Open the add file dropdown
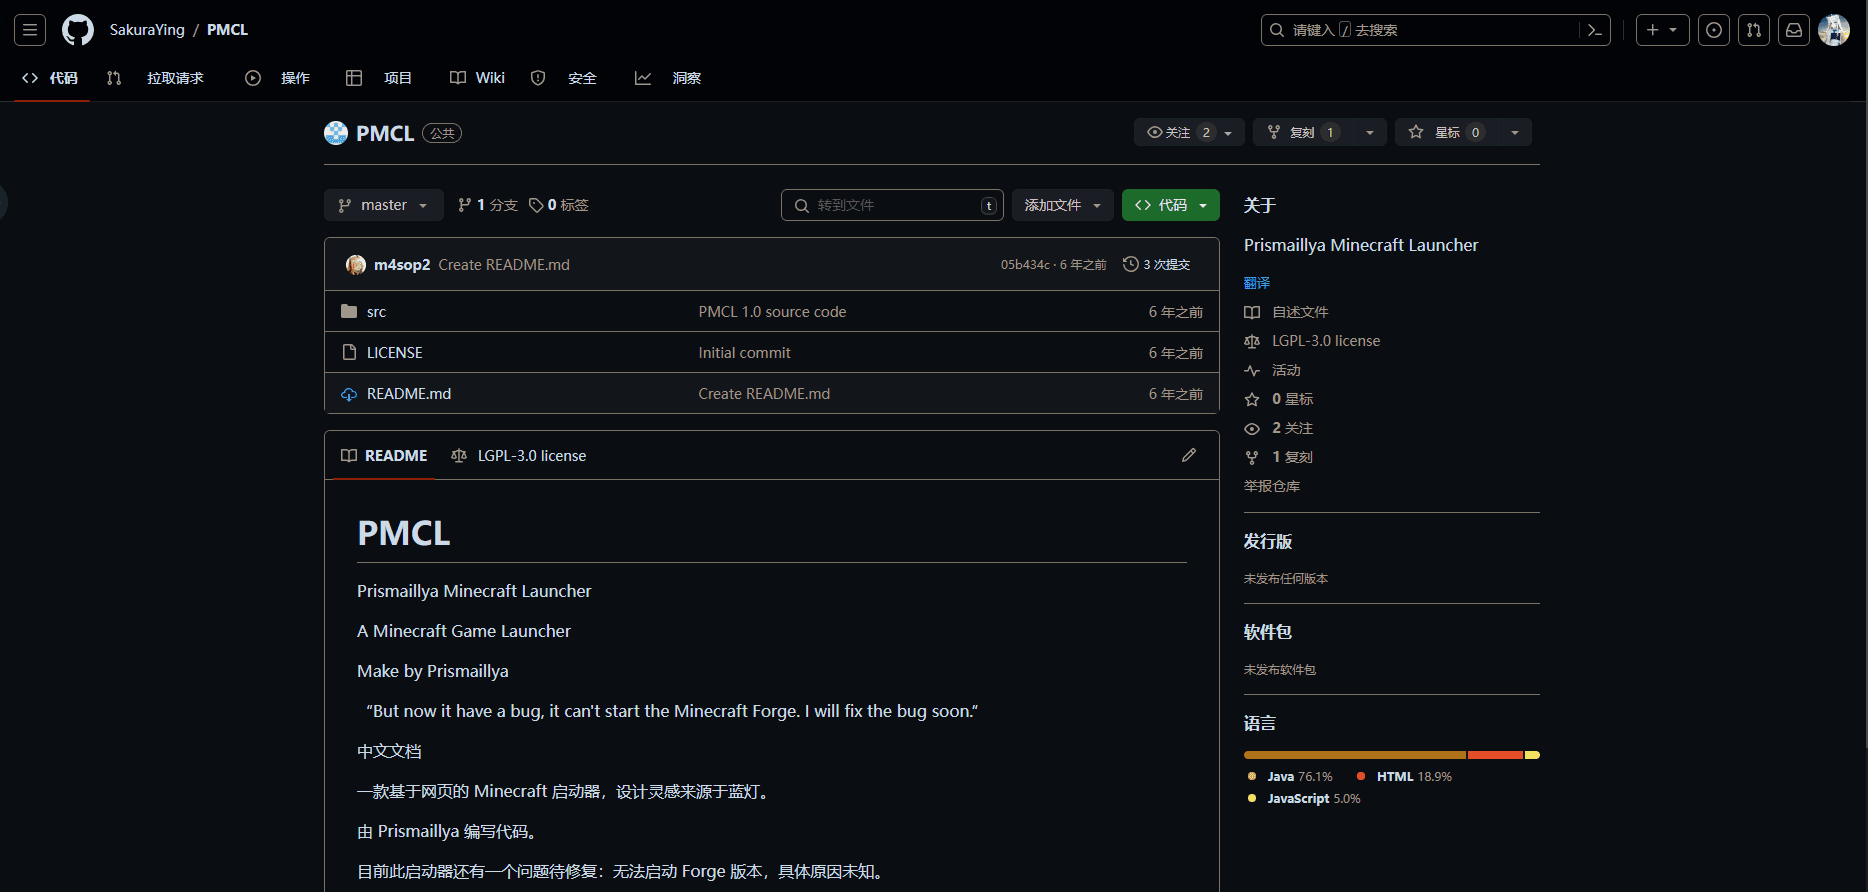Screen dimensions: 1868x892 tap(1062, 205)
